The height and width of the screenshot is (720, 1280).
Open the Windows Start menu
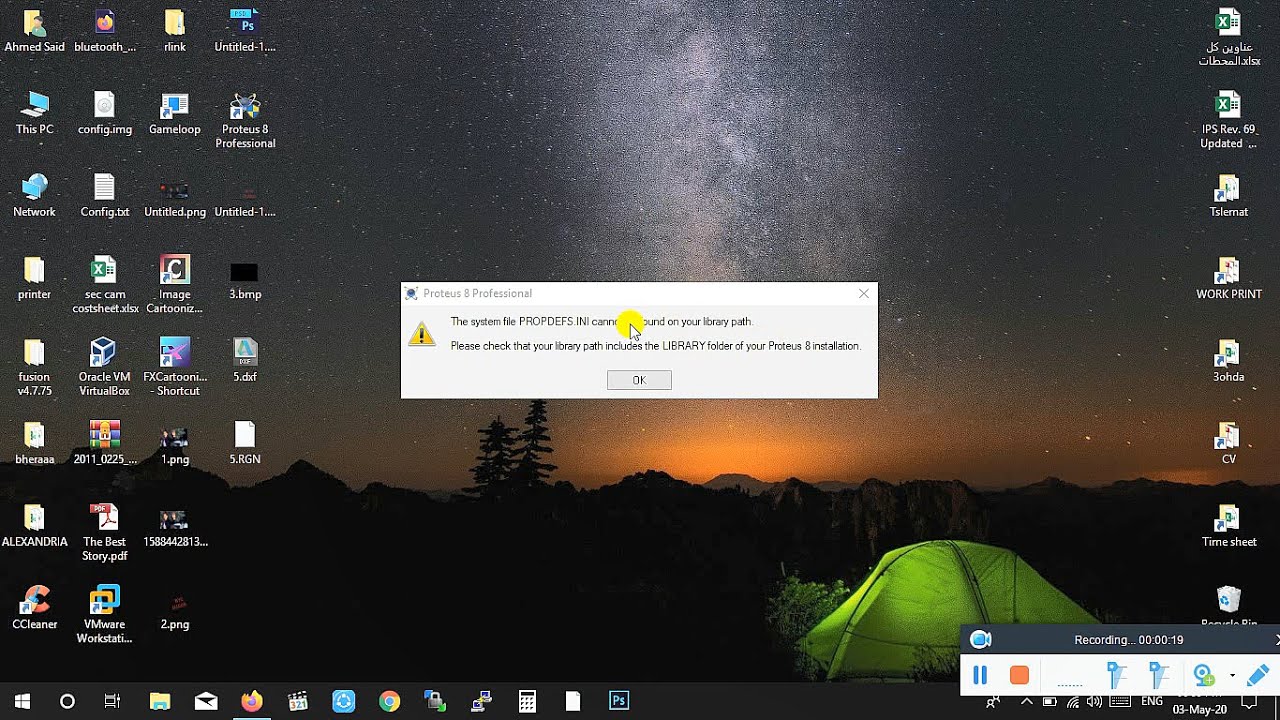[x=22, y=701]
